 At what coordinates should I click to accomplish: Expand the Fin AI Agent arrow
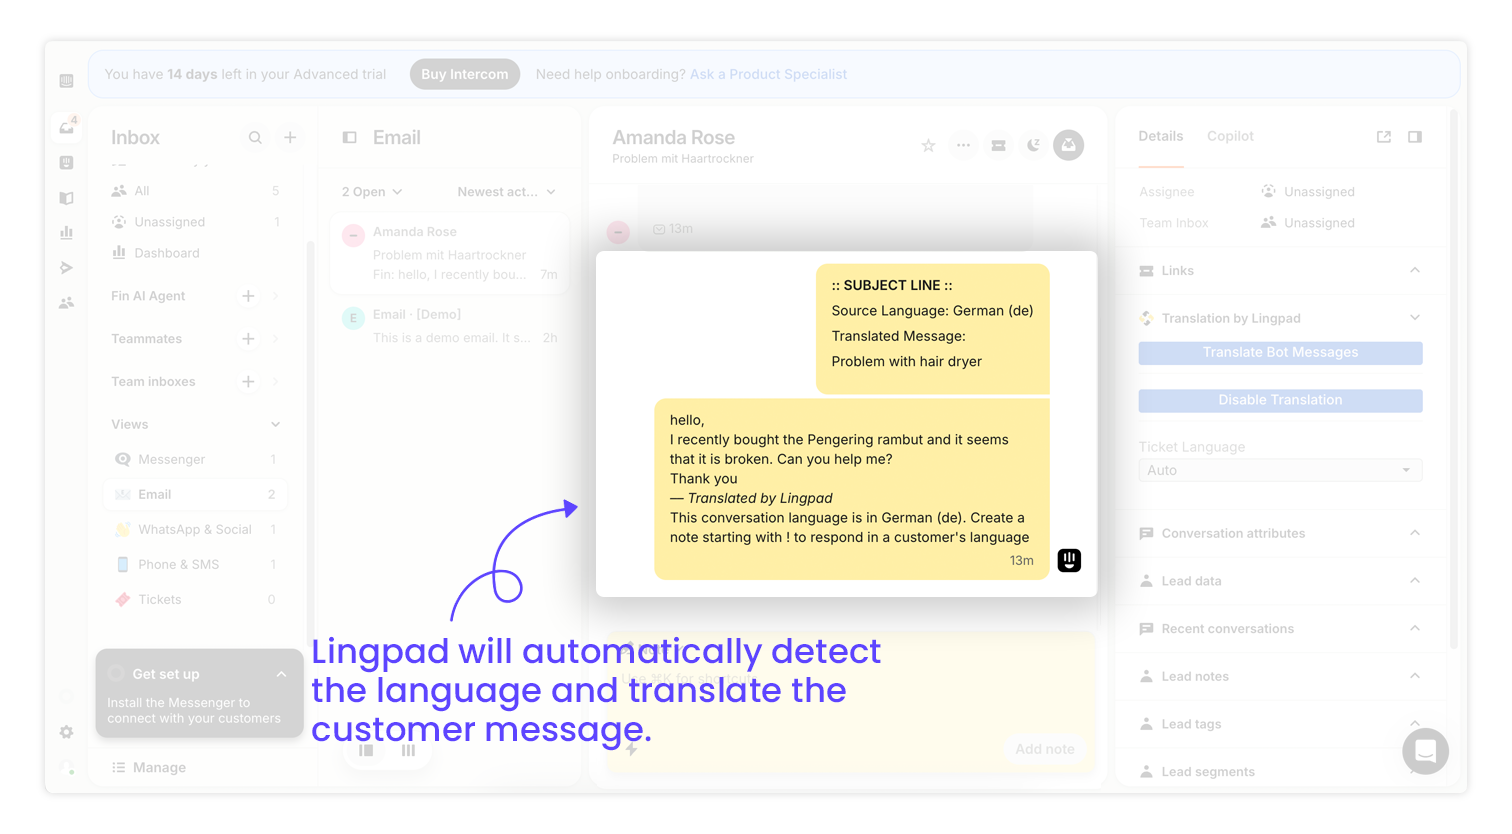tap(276, 296)
